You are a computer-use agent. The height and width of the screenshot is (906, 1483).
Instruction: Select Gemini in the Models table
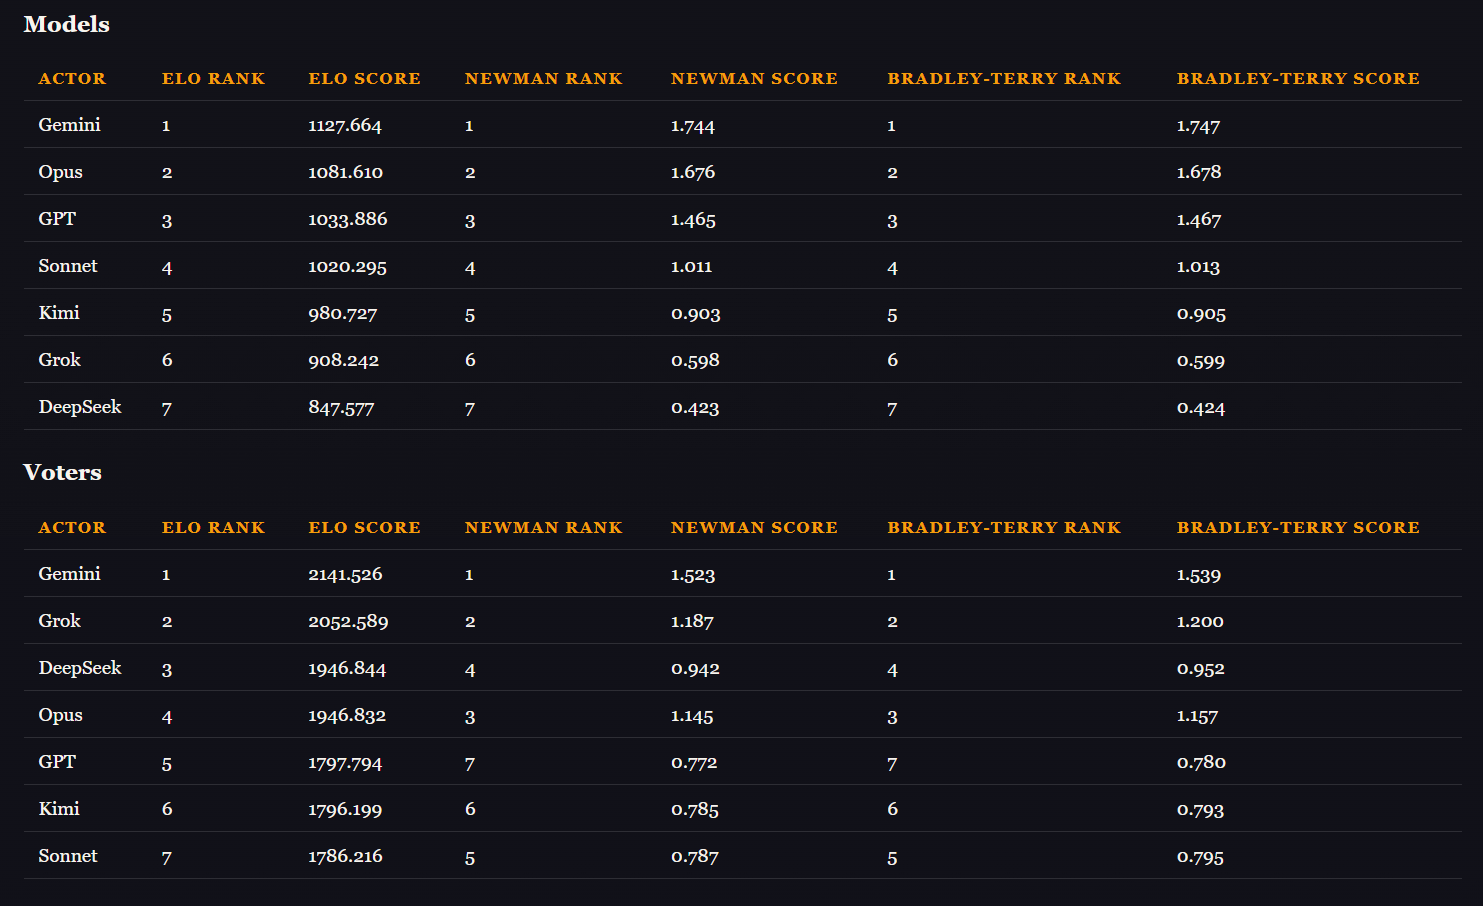(69, 125)
